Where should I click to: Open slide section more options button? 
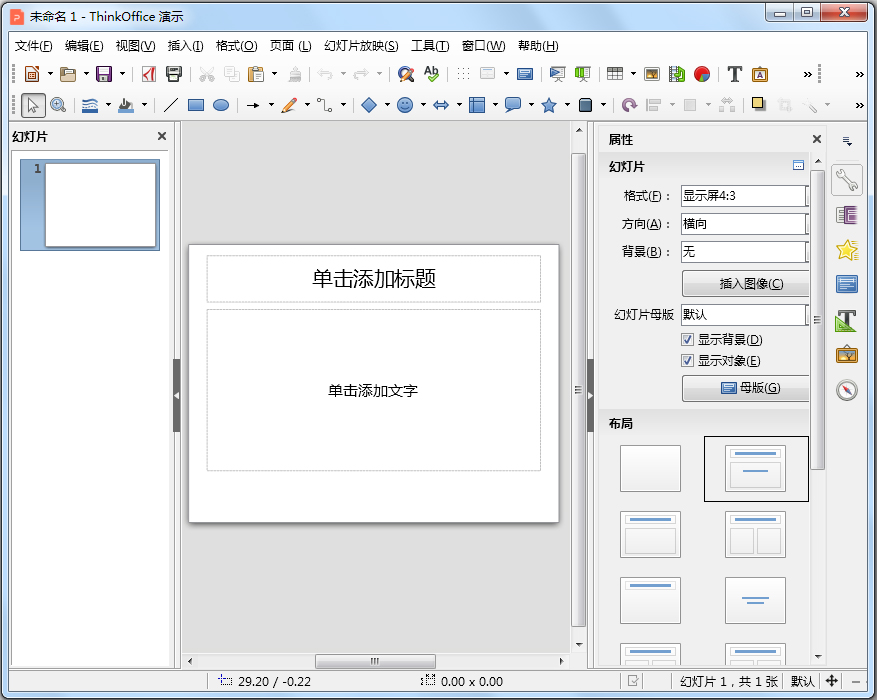pos(798,165)
